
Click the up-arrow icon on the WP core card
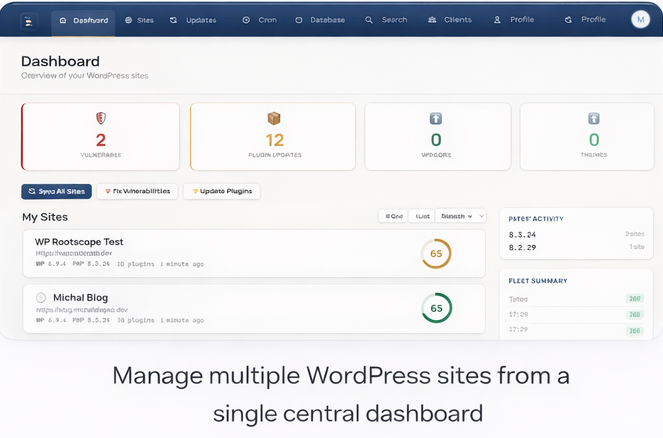436,118
